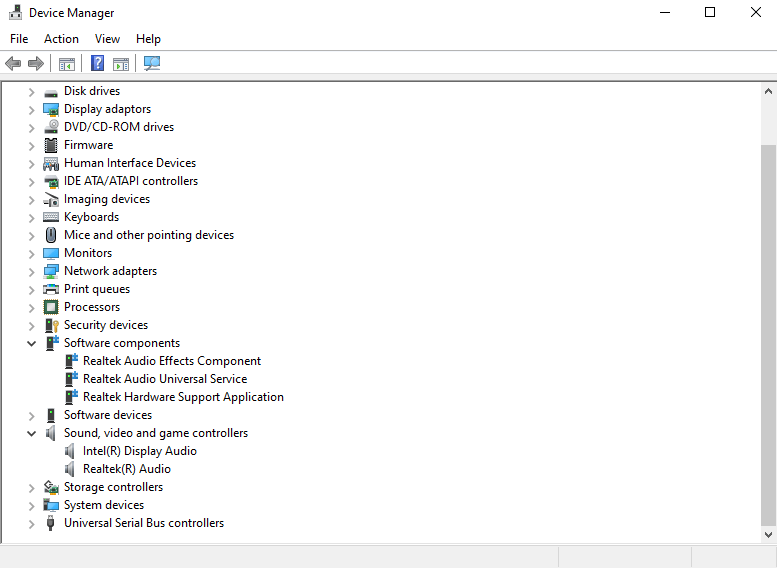Click the Processors chip icon
The width and height of the screenshot is (777, 568).
tap(51, 307)
